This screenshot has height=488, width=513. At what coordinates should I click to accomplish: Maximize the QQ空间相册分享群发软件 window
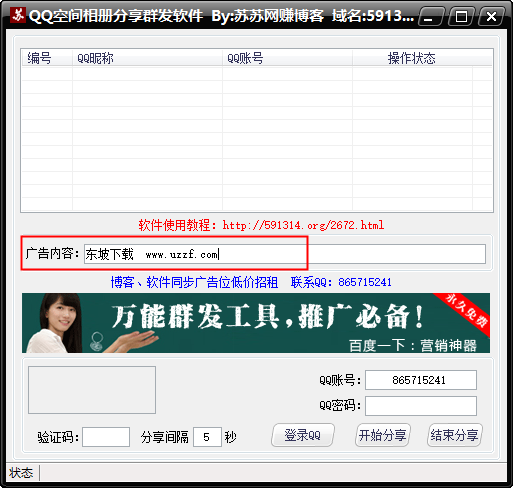(461, 16)
